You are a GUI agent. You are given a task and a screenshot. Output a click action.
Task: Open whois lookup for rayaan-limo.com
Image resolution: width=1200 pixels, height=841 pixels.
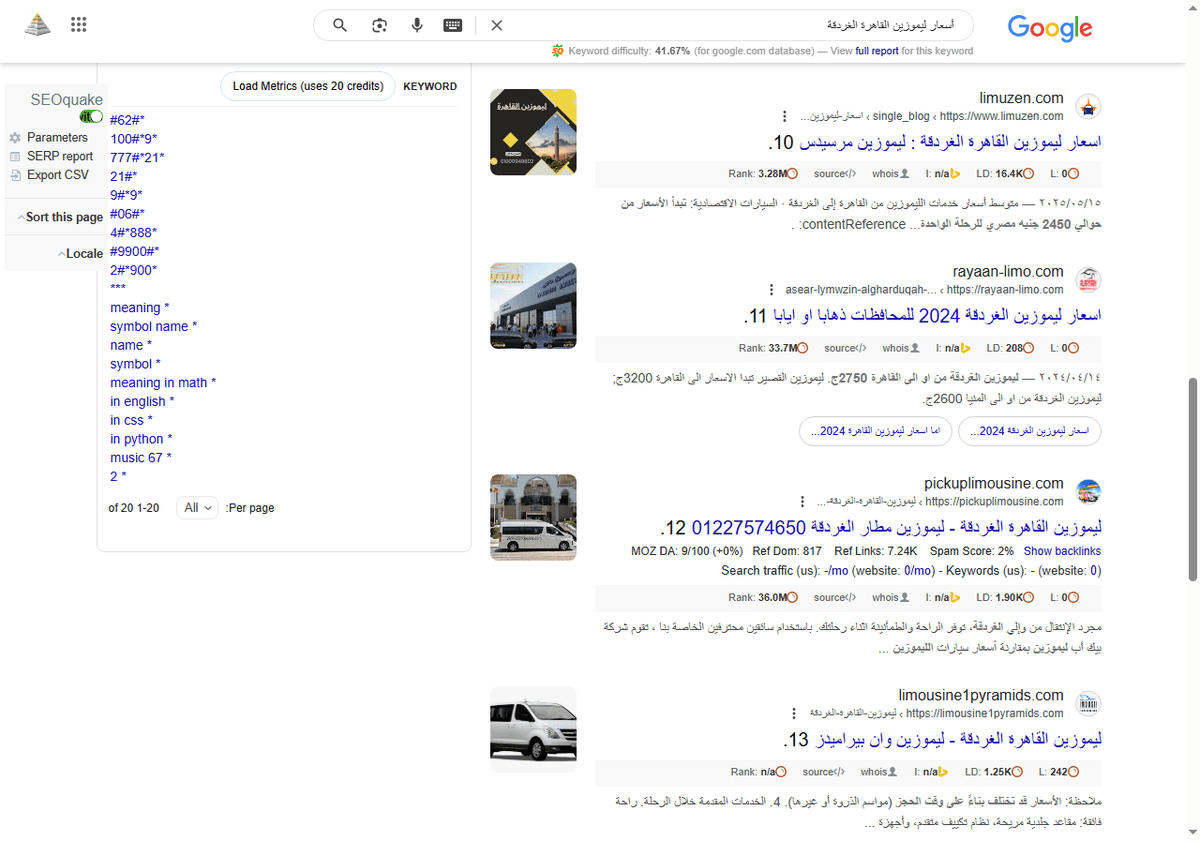895,347
